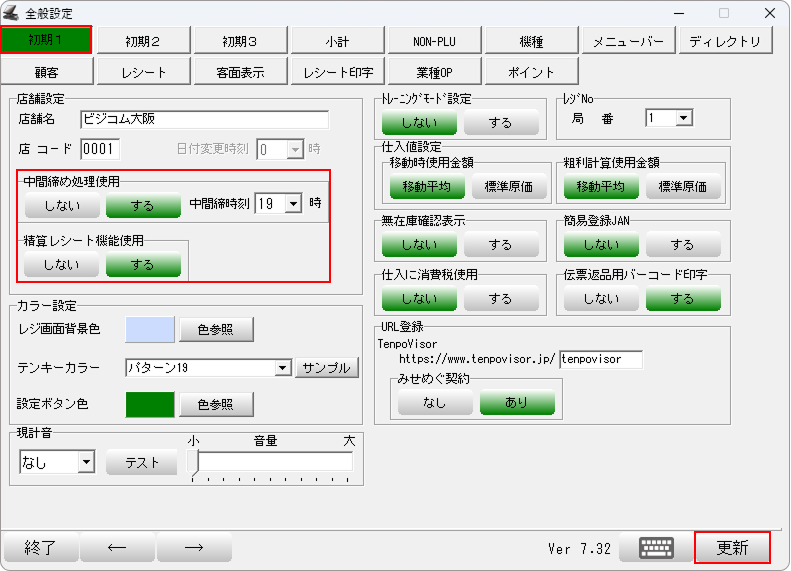Click the right arrow navigation button

click(x=194, y=547)
